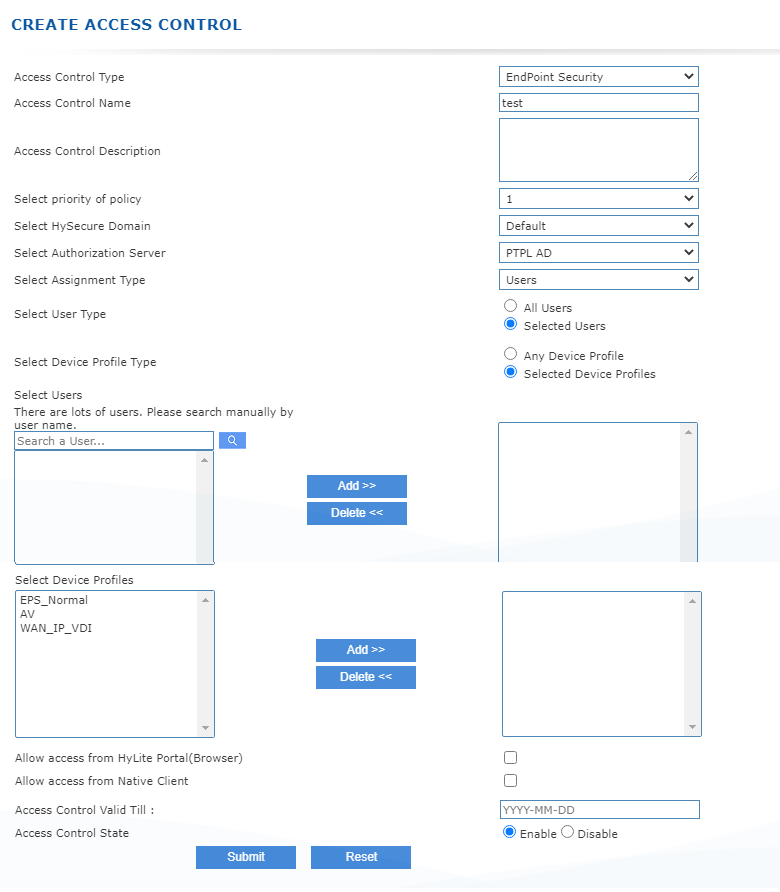The height and width of the screenshot is (892, 780).
Task: Focus the Search a User input
Action: [114, 441]
